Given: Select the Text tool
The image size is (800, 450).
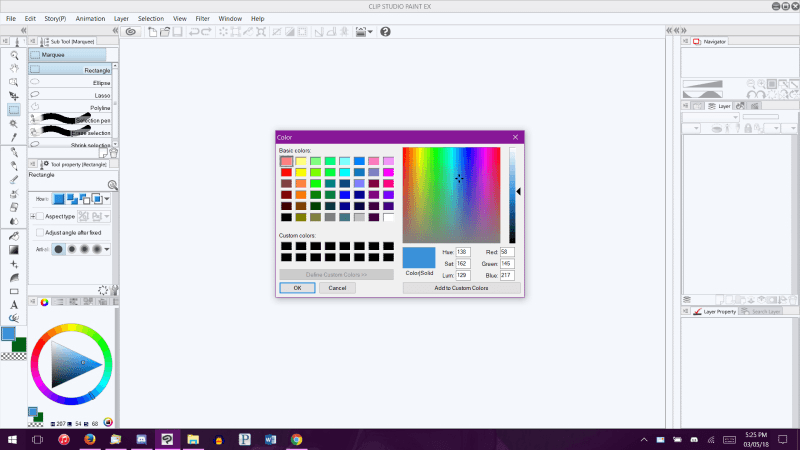Looking at the screenshot, I should coord(14,304).
